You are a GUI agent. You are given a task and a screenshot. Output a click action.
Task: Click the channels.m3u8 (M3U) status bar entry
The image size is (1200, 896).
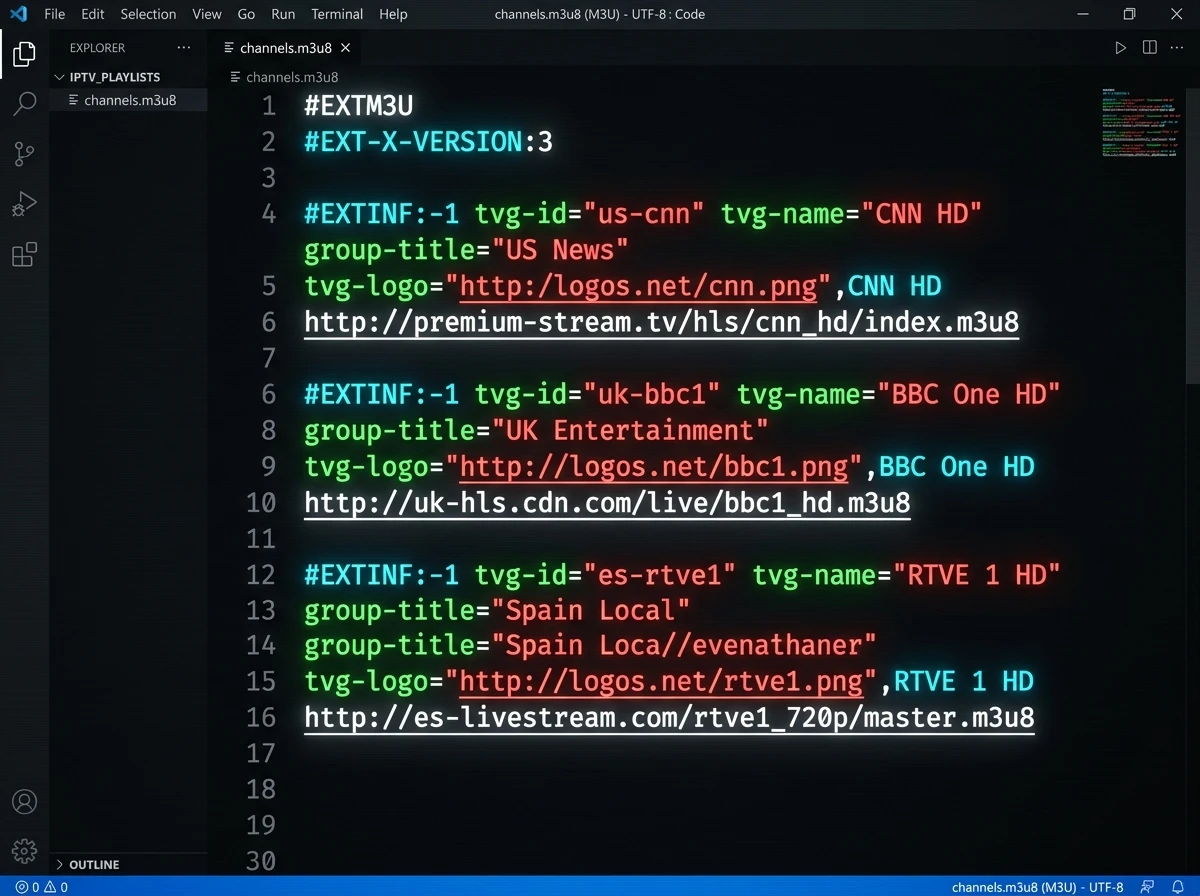1013,887
